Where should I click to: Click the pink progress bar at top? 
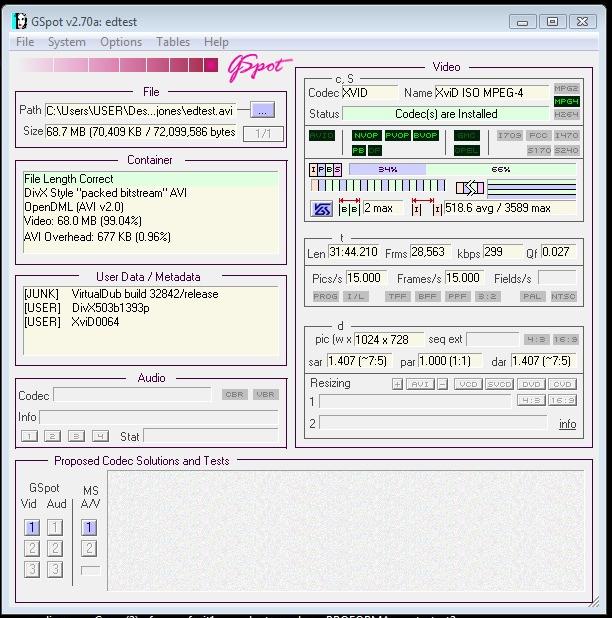point(117,65)
